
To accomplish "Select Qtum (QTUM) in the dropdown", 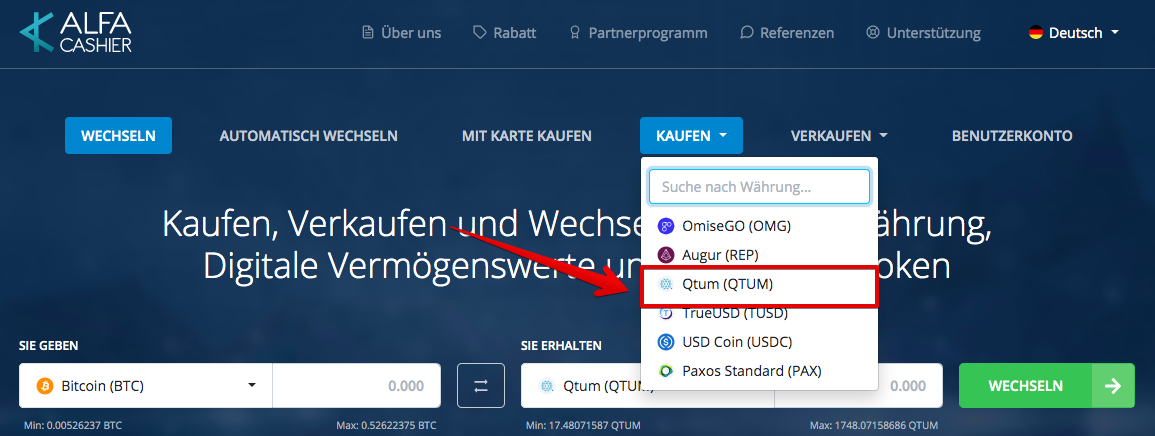I will point(759,285).
